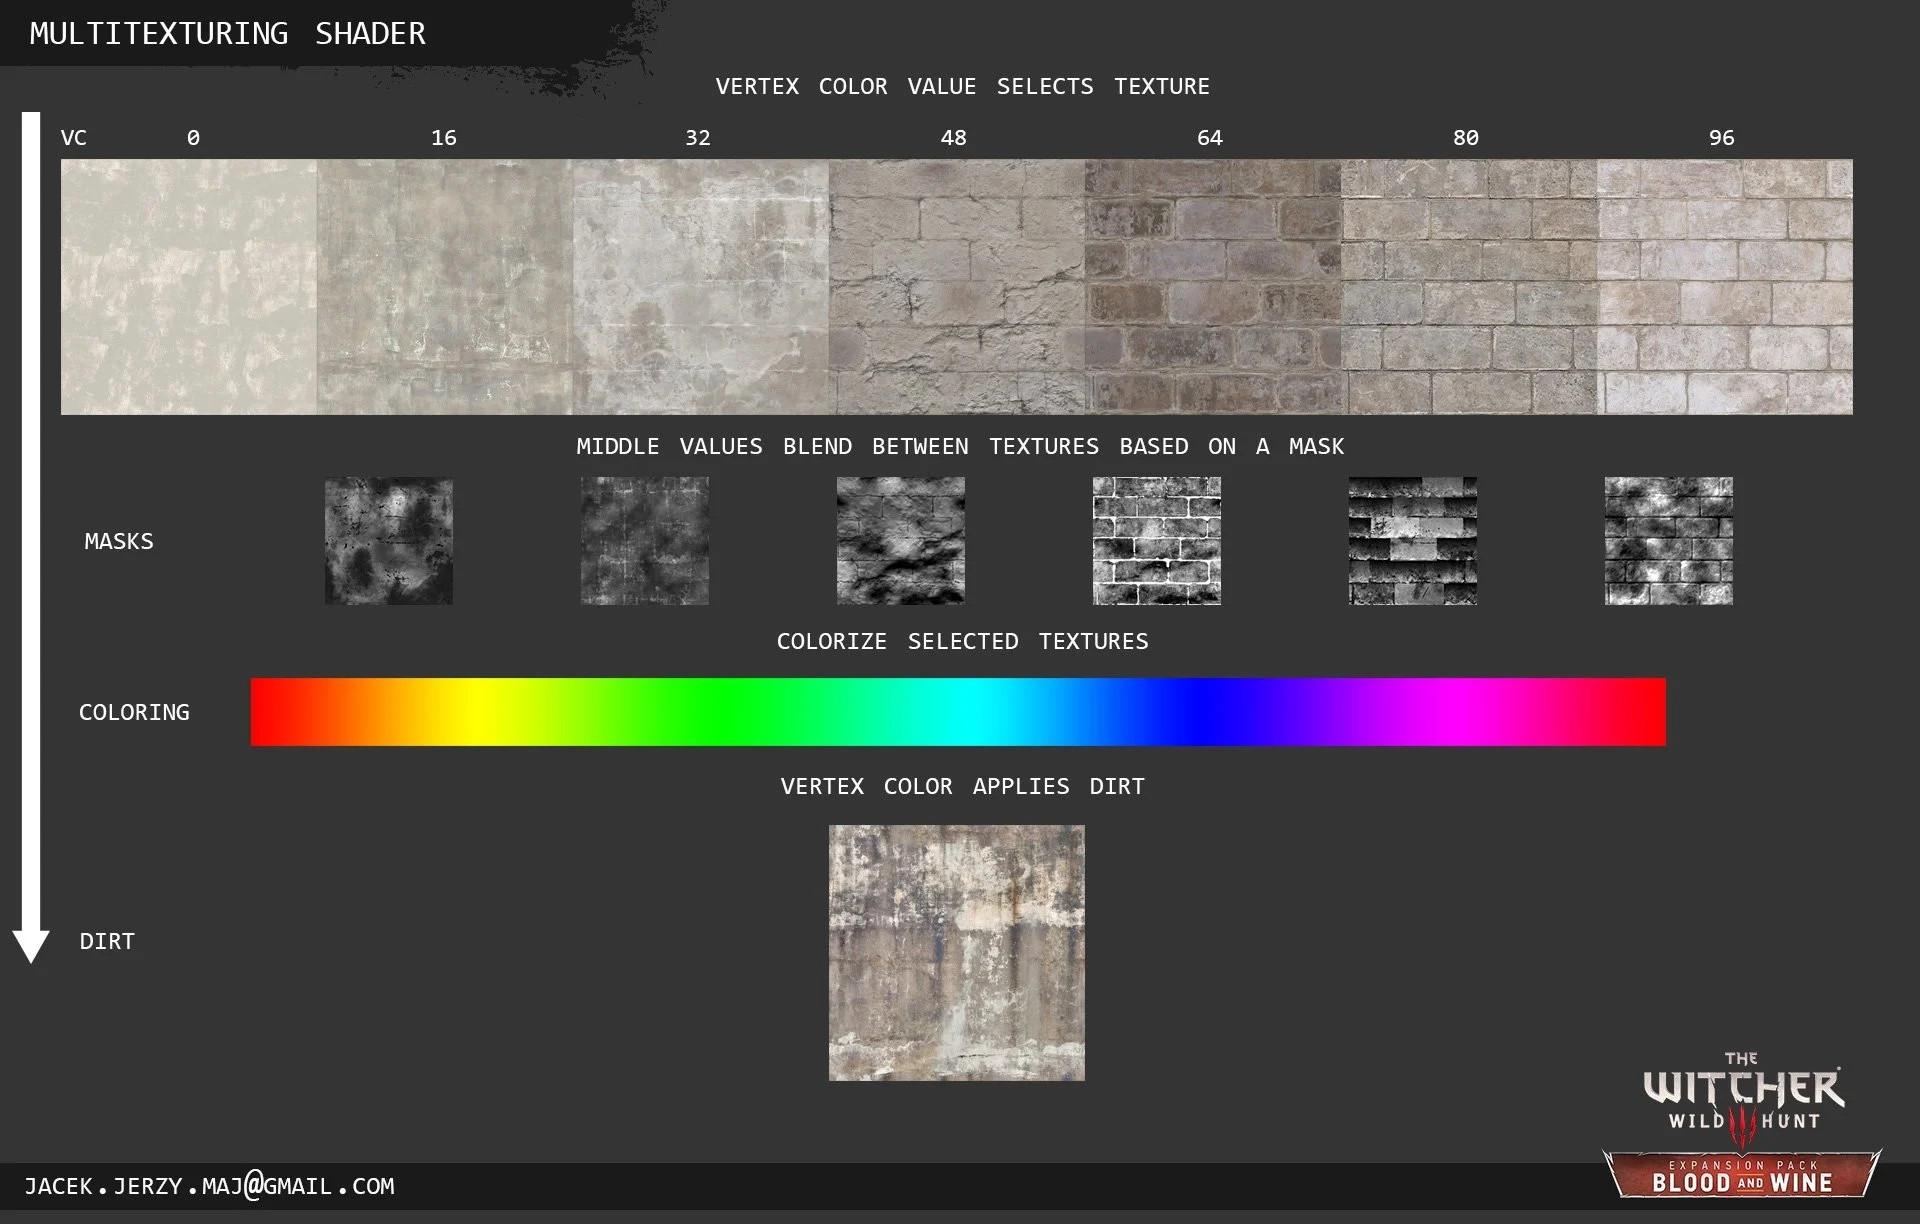Click the MULTITEXTURING SHADER title
This screenshot has height=1224, width=1920.
click(x=227, y=34)
